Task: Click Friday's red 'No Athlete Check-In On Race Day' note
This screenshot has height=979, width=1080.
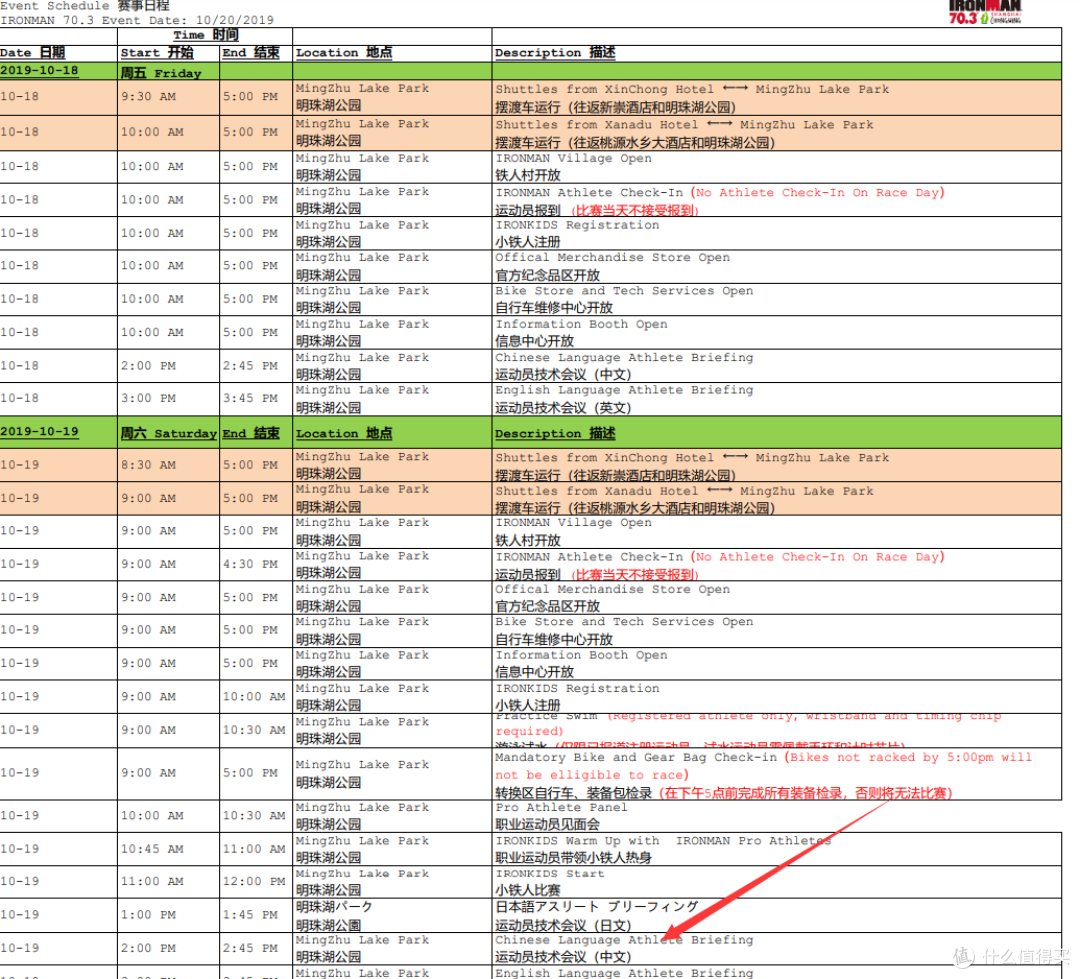Action: pyautogui.click(x=818, y=193)
